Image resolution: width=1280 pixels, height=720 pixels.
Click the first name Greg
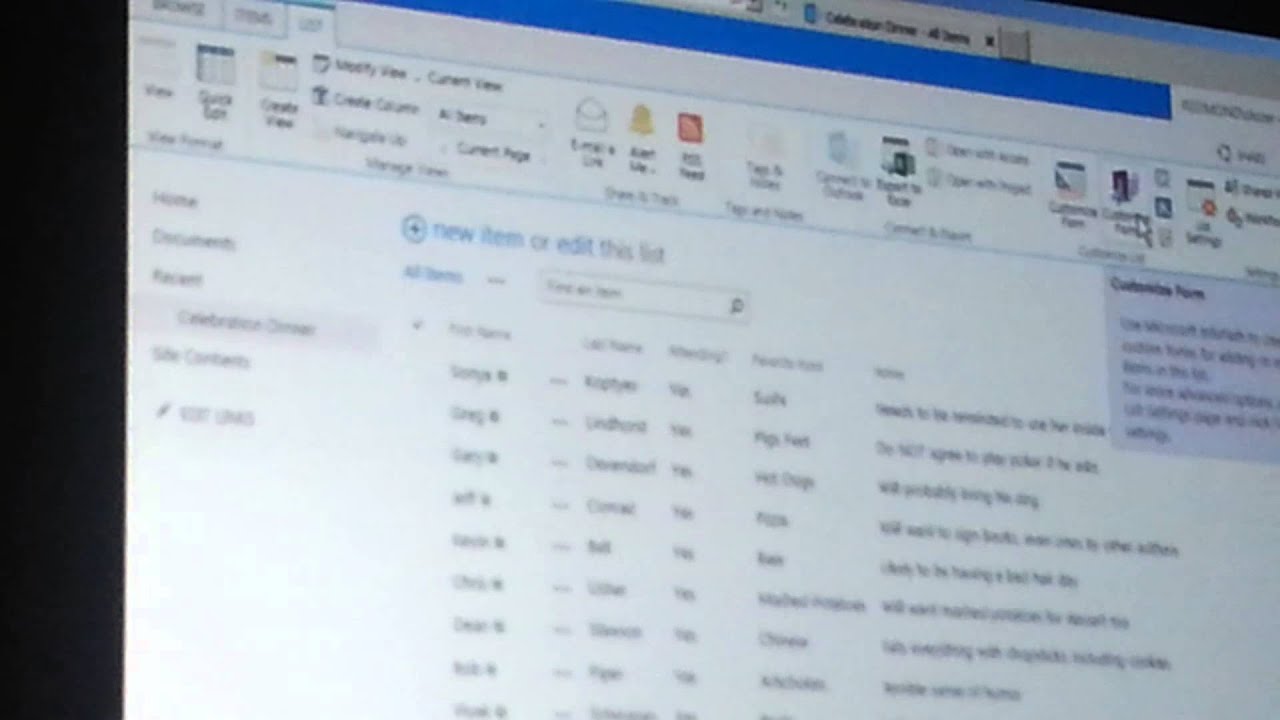[x=467, y=414]
